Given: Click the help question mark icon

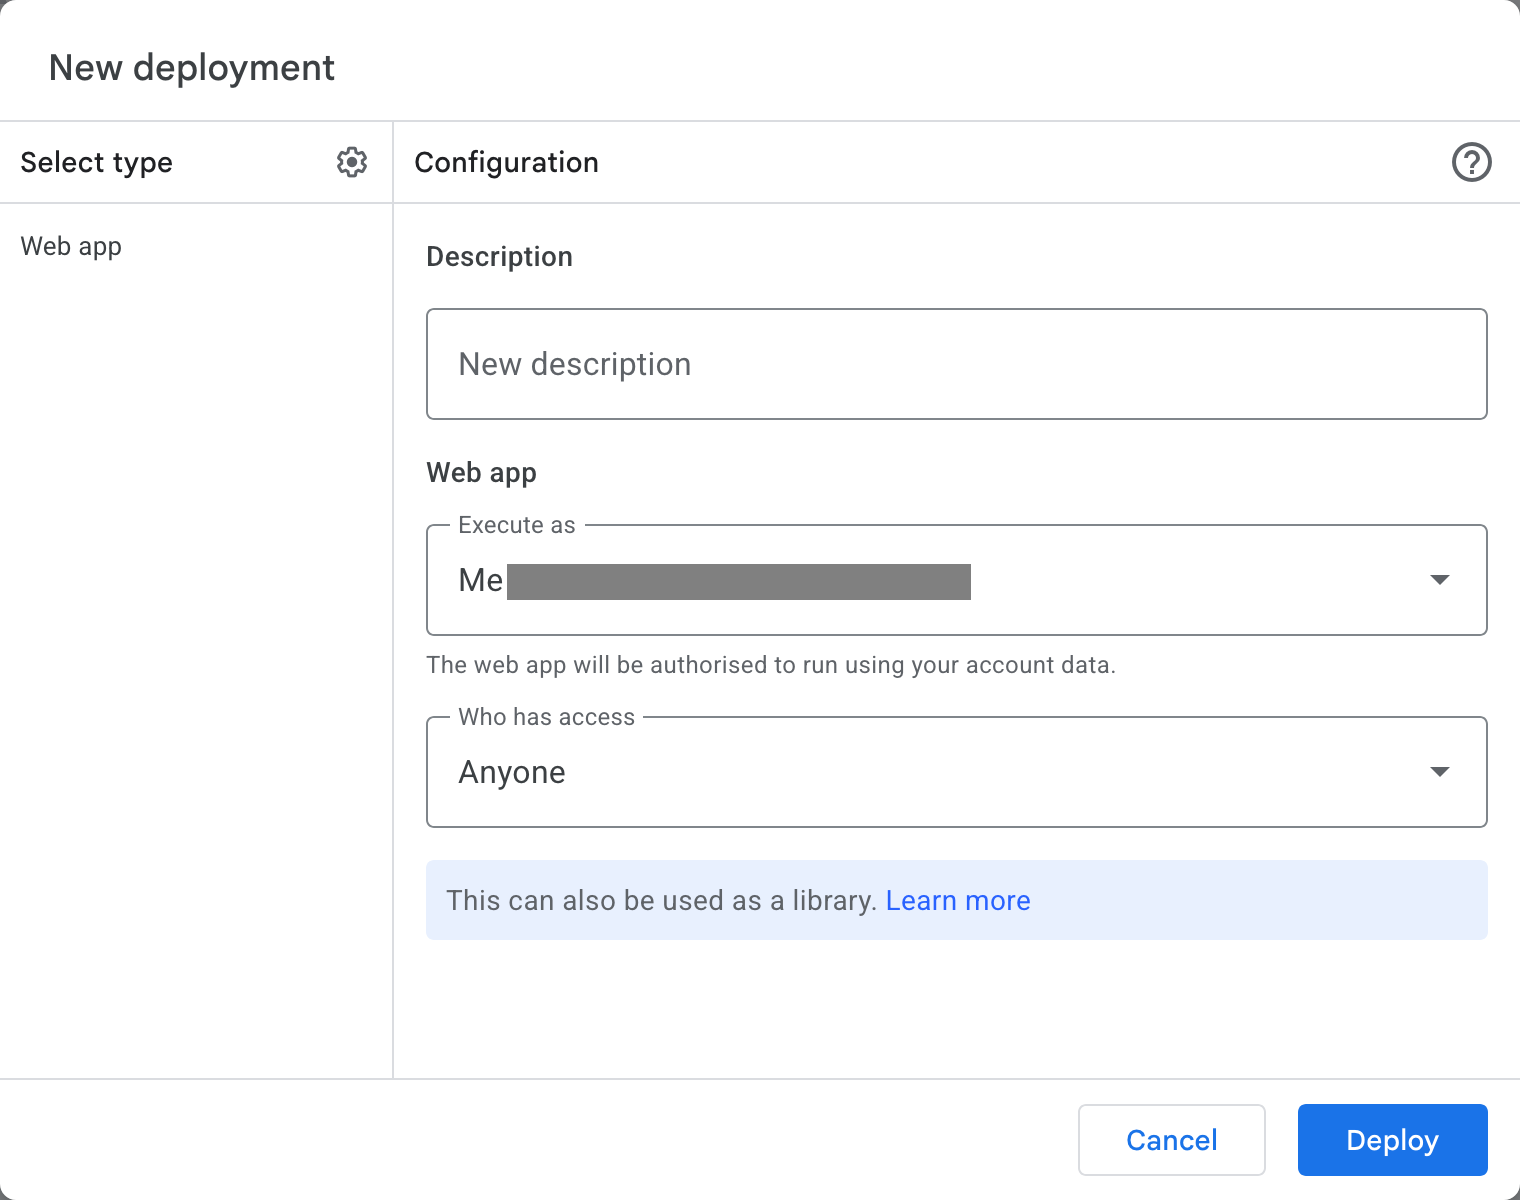Looking at the screenshot, I should coord(1471,162).
